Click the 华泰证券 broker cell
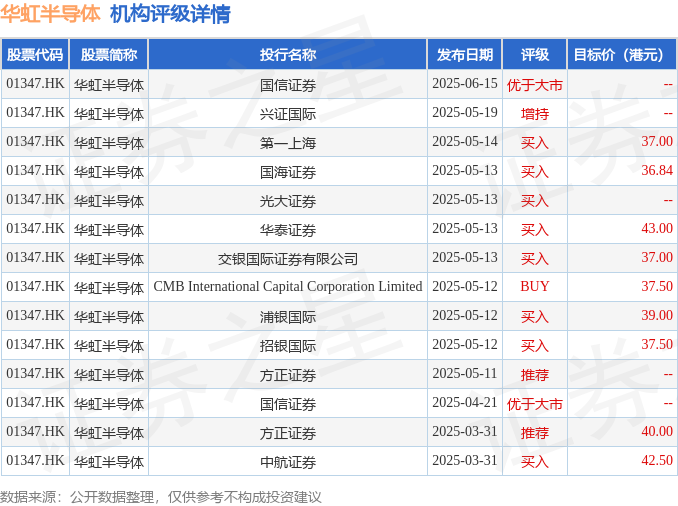The height and width of the screenshot is (506, 678). (288, 230)
